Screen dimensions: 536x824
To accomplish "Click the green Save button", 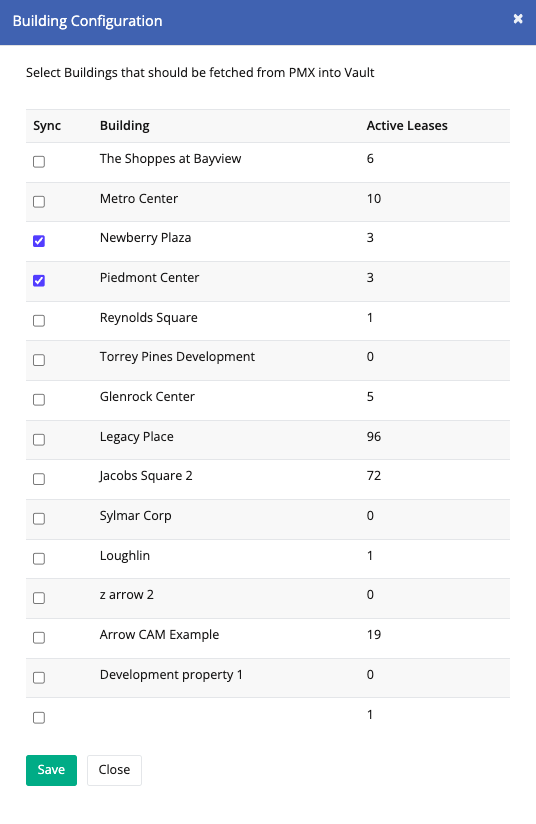I will [51, 770].
